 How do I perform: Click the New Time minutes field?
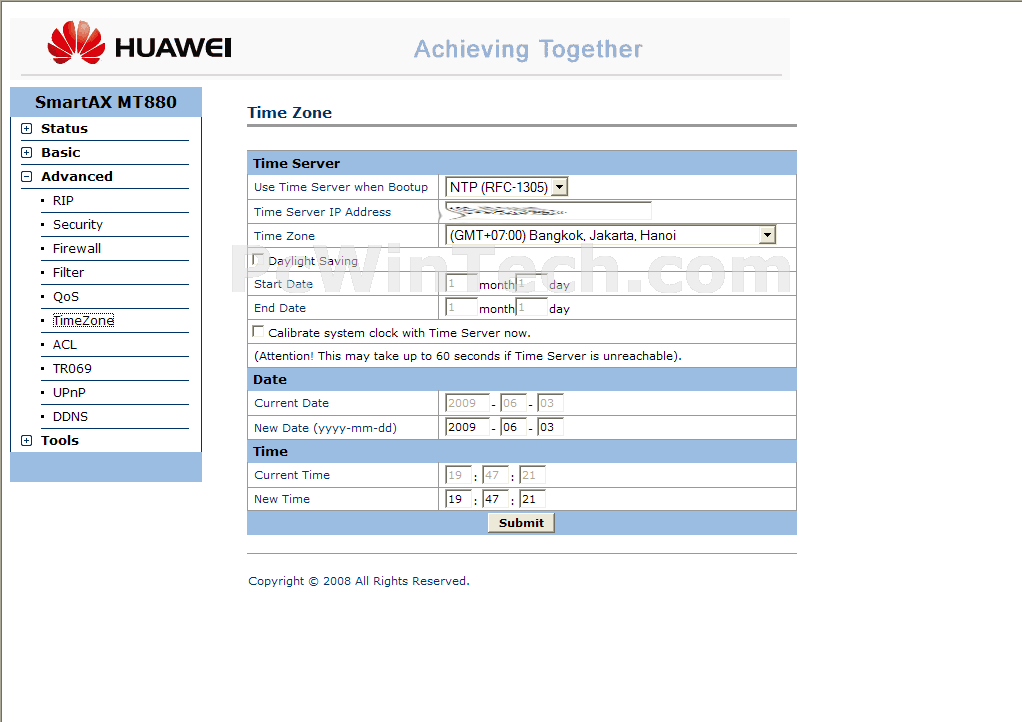[495, 499]
